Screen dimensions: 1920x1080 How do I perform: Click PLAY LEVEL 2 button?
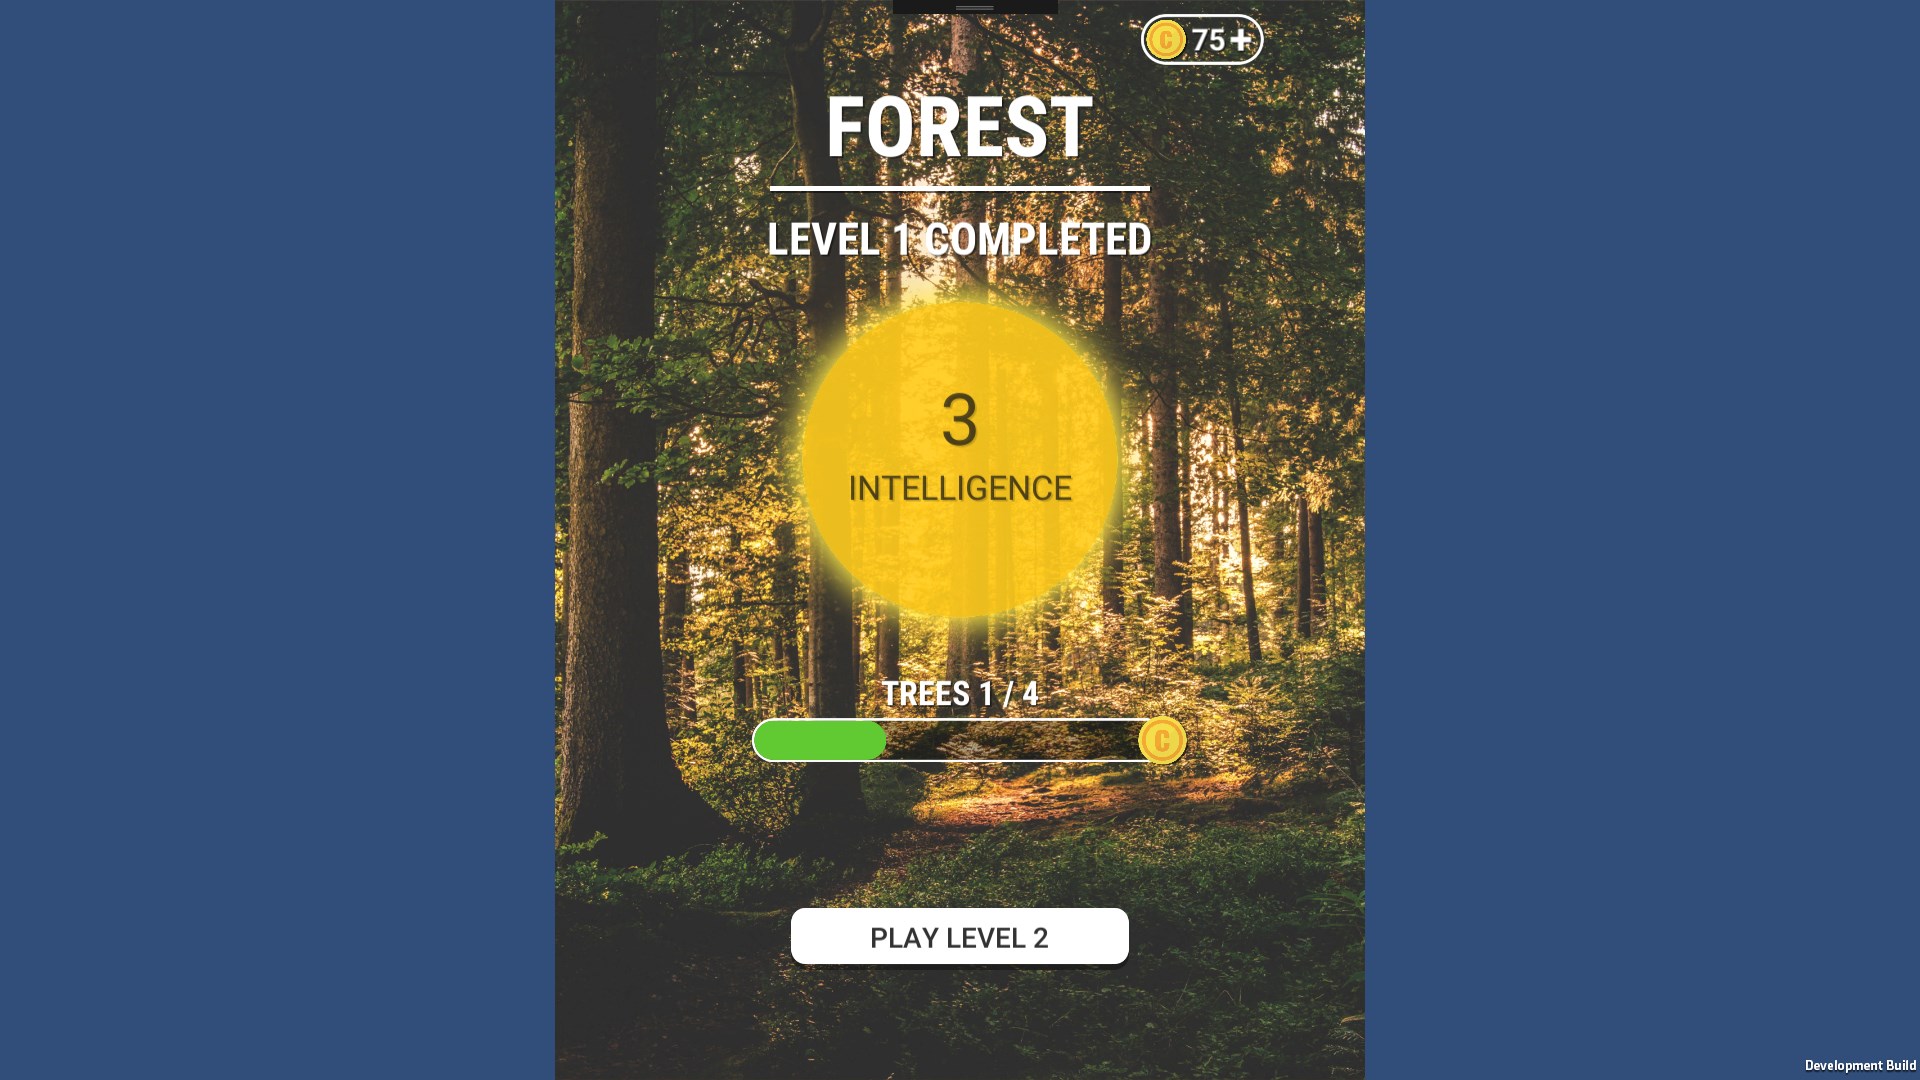coord(960,936)
